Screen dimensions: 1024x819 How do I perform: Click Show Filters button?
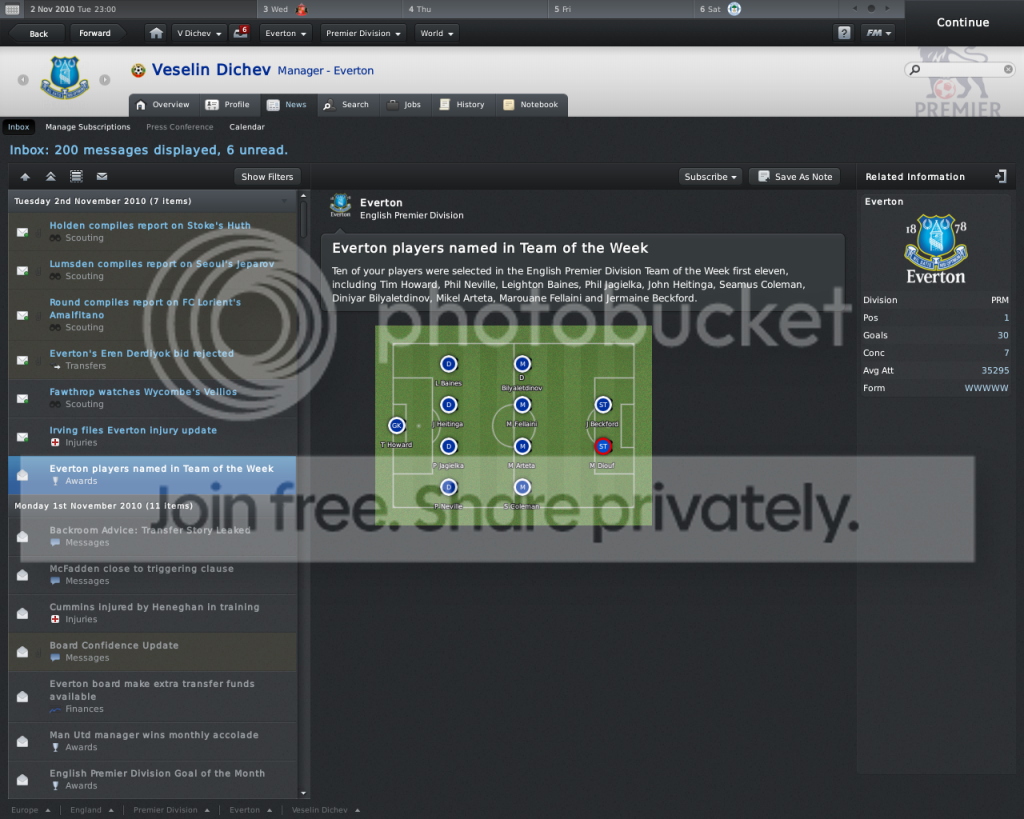267,177
